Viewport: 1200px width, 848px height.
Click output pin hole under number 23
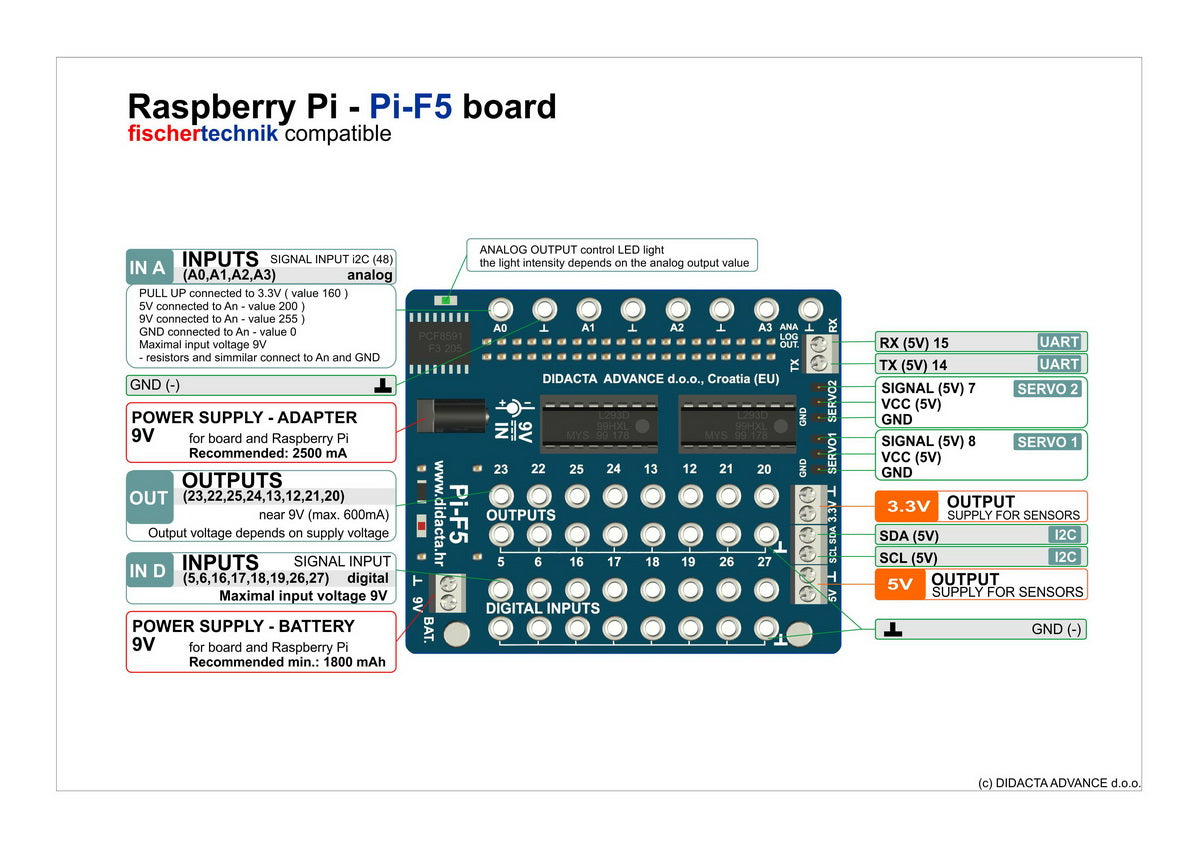(501, 495)
